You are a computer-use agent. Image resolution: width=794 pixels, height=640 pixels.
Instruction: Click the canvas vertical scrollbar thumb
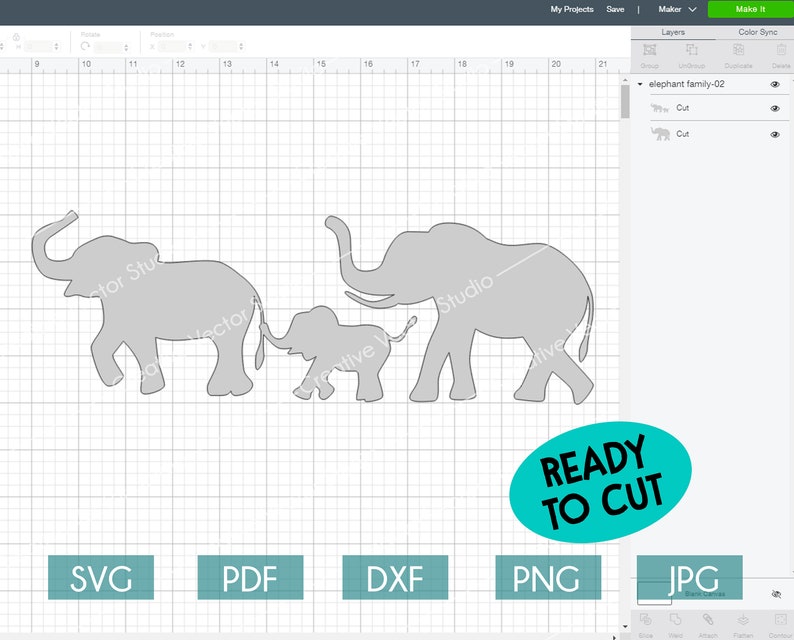click(x=625, y=101)
